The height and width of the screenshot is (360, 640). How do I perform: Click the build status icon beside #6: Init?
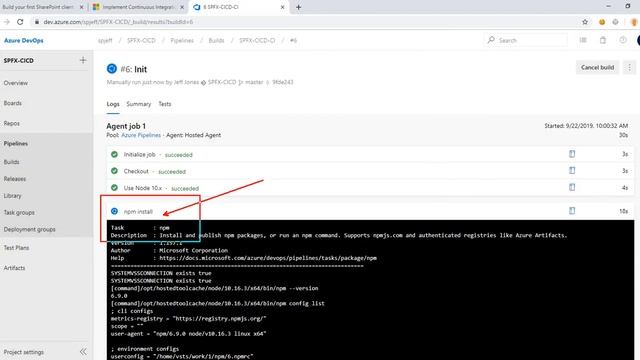tap(112, 69)
